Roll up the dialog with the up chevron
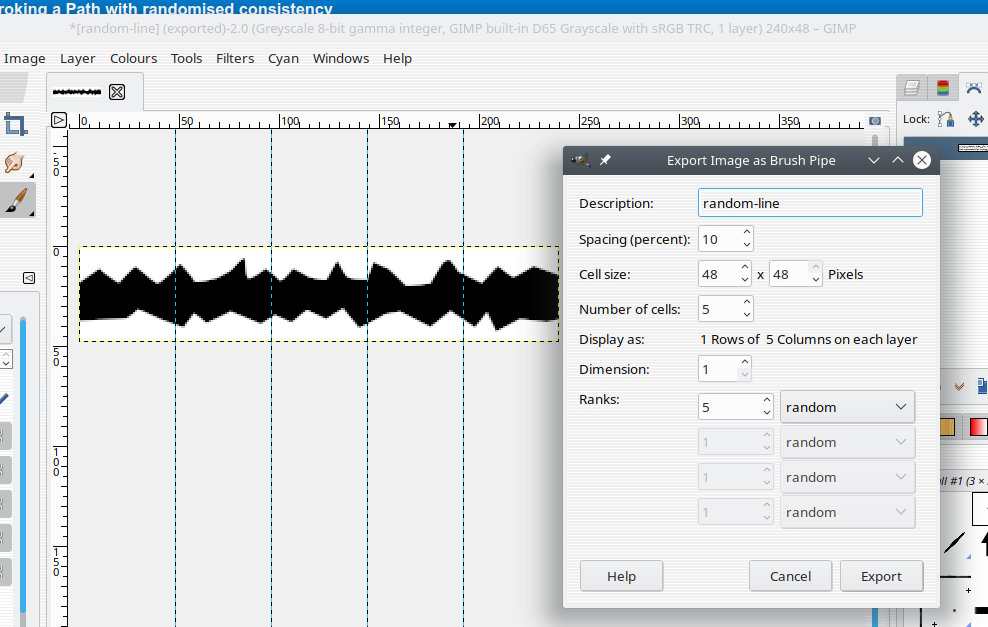 [898, 160]
